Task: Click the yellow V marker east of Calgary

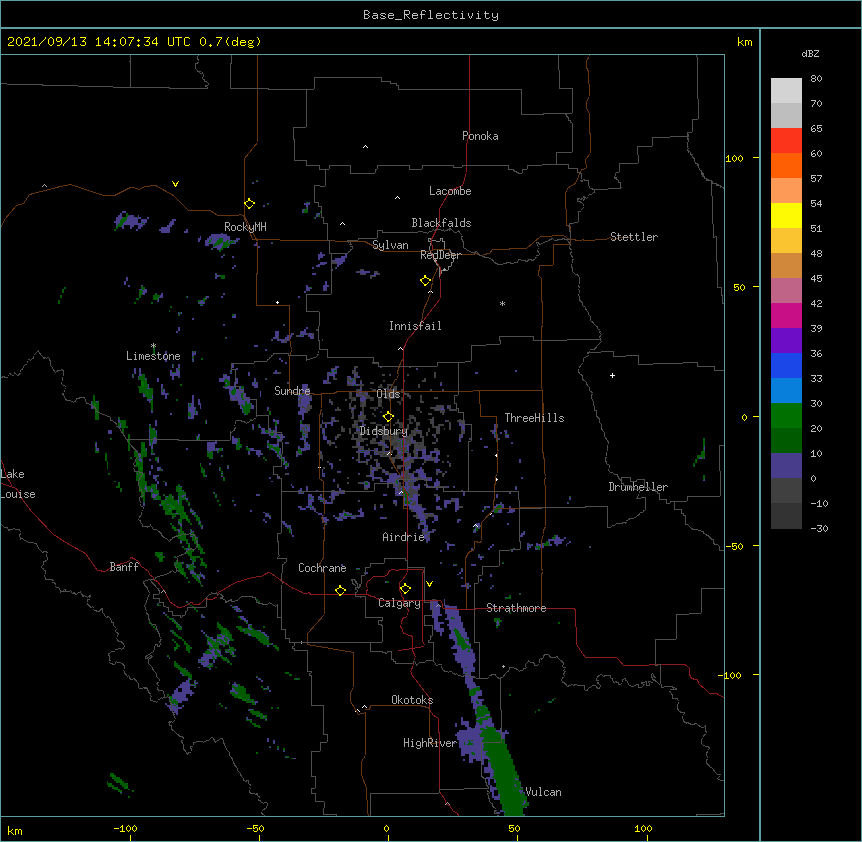Action: coord(429,584)
